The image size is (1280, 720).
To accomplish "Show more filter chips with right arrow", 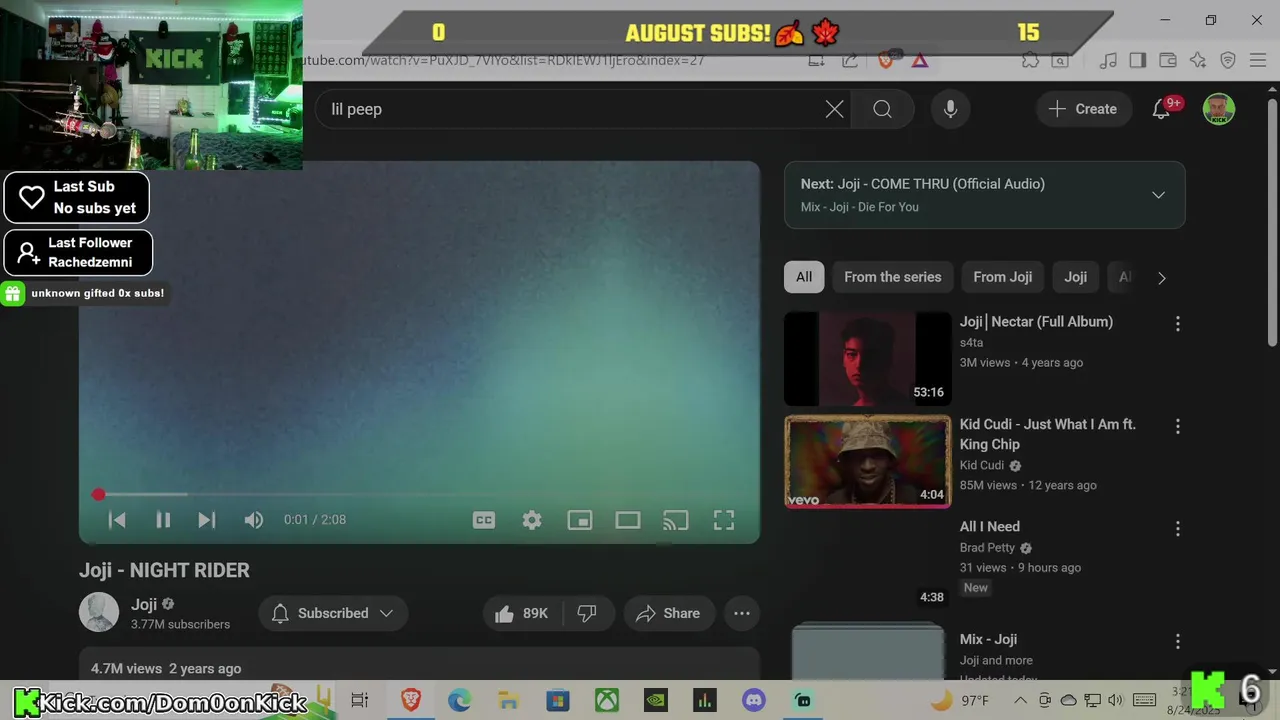I will click(x=1161, y=278).
